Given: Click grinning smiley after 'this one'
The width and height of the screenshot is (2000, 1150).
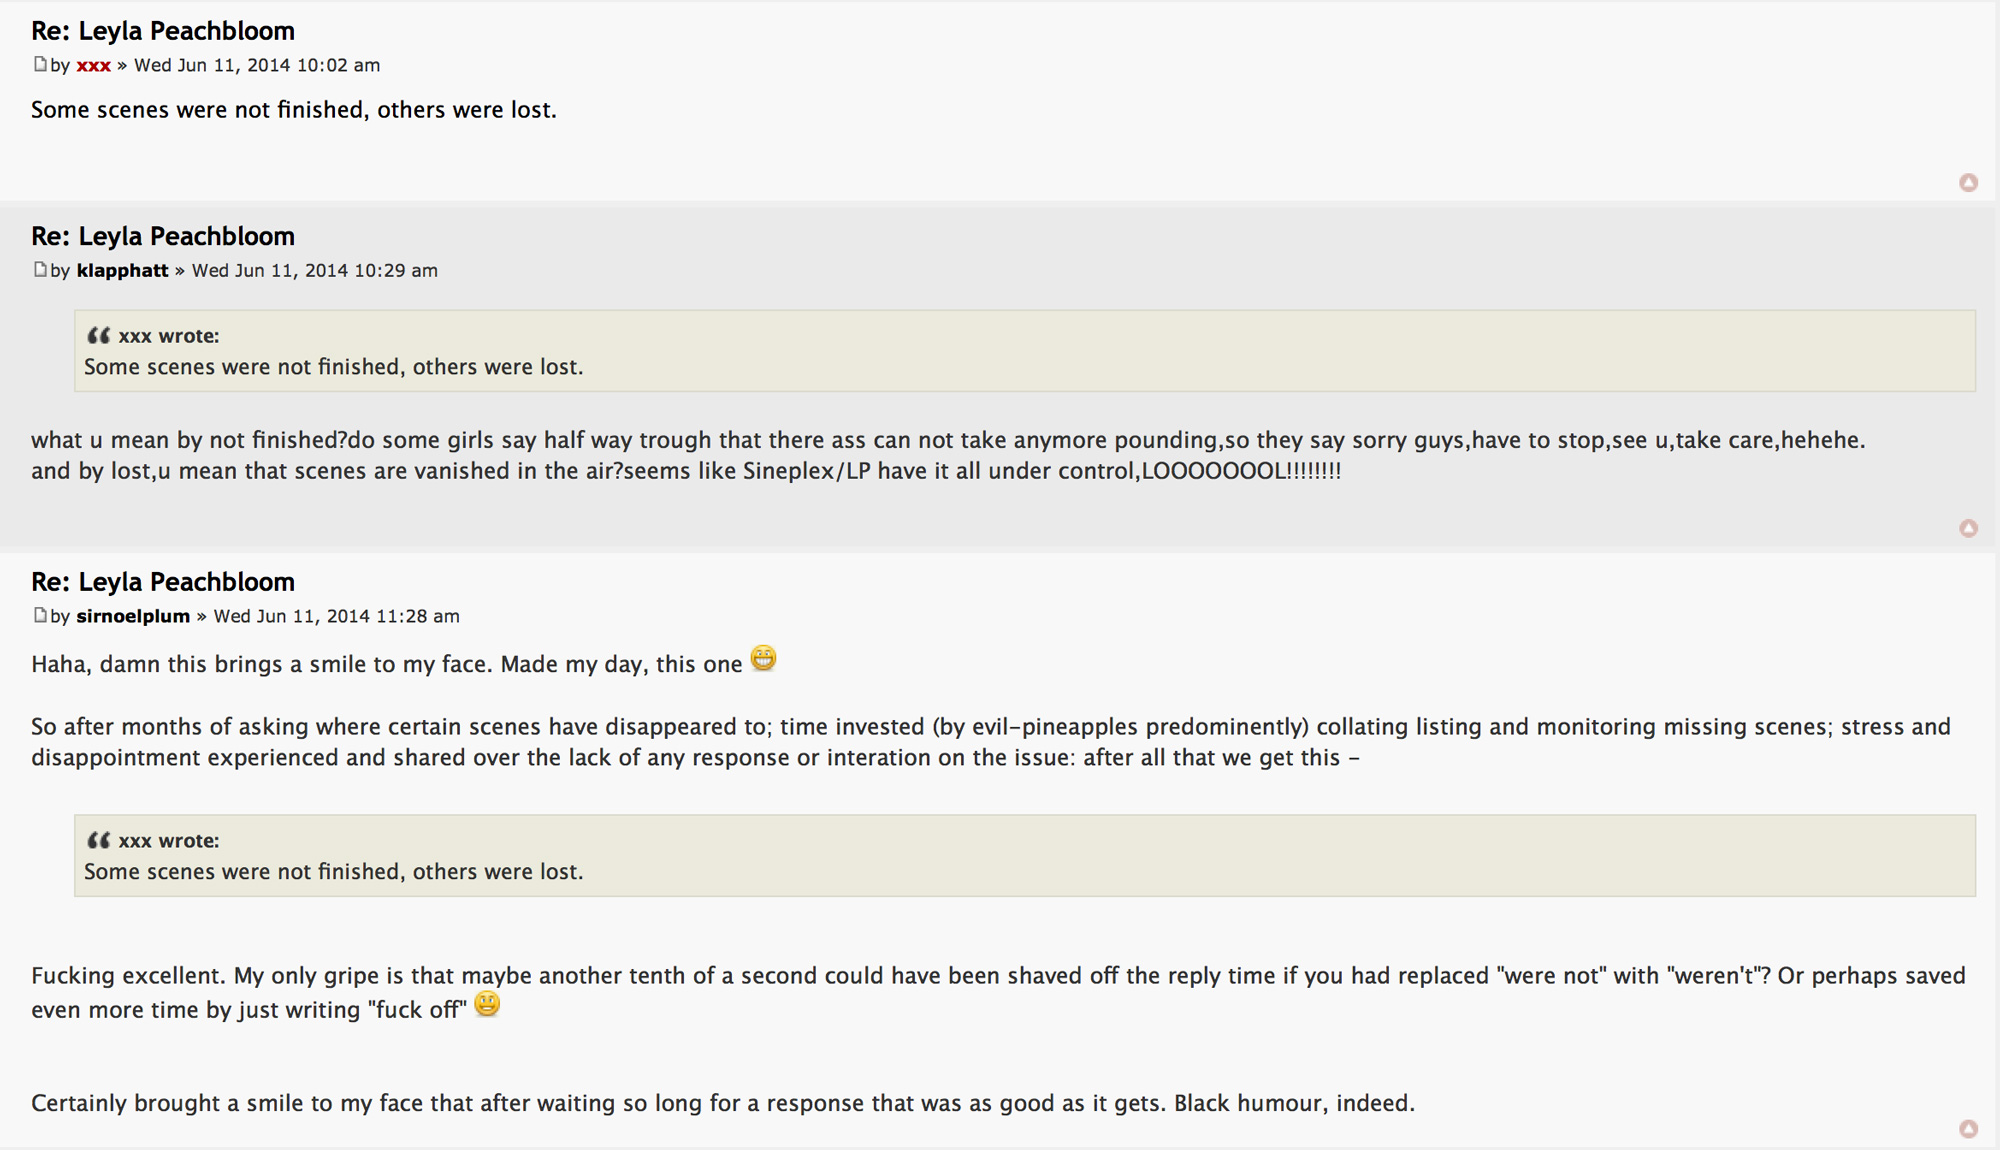Looking at the screenshot, I should 763,659.
